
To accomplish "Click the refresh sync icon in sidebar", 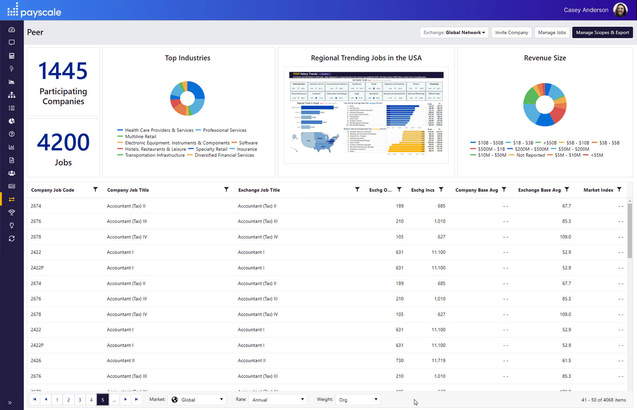I will [11, 239].
